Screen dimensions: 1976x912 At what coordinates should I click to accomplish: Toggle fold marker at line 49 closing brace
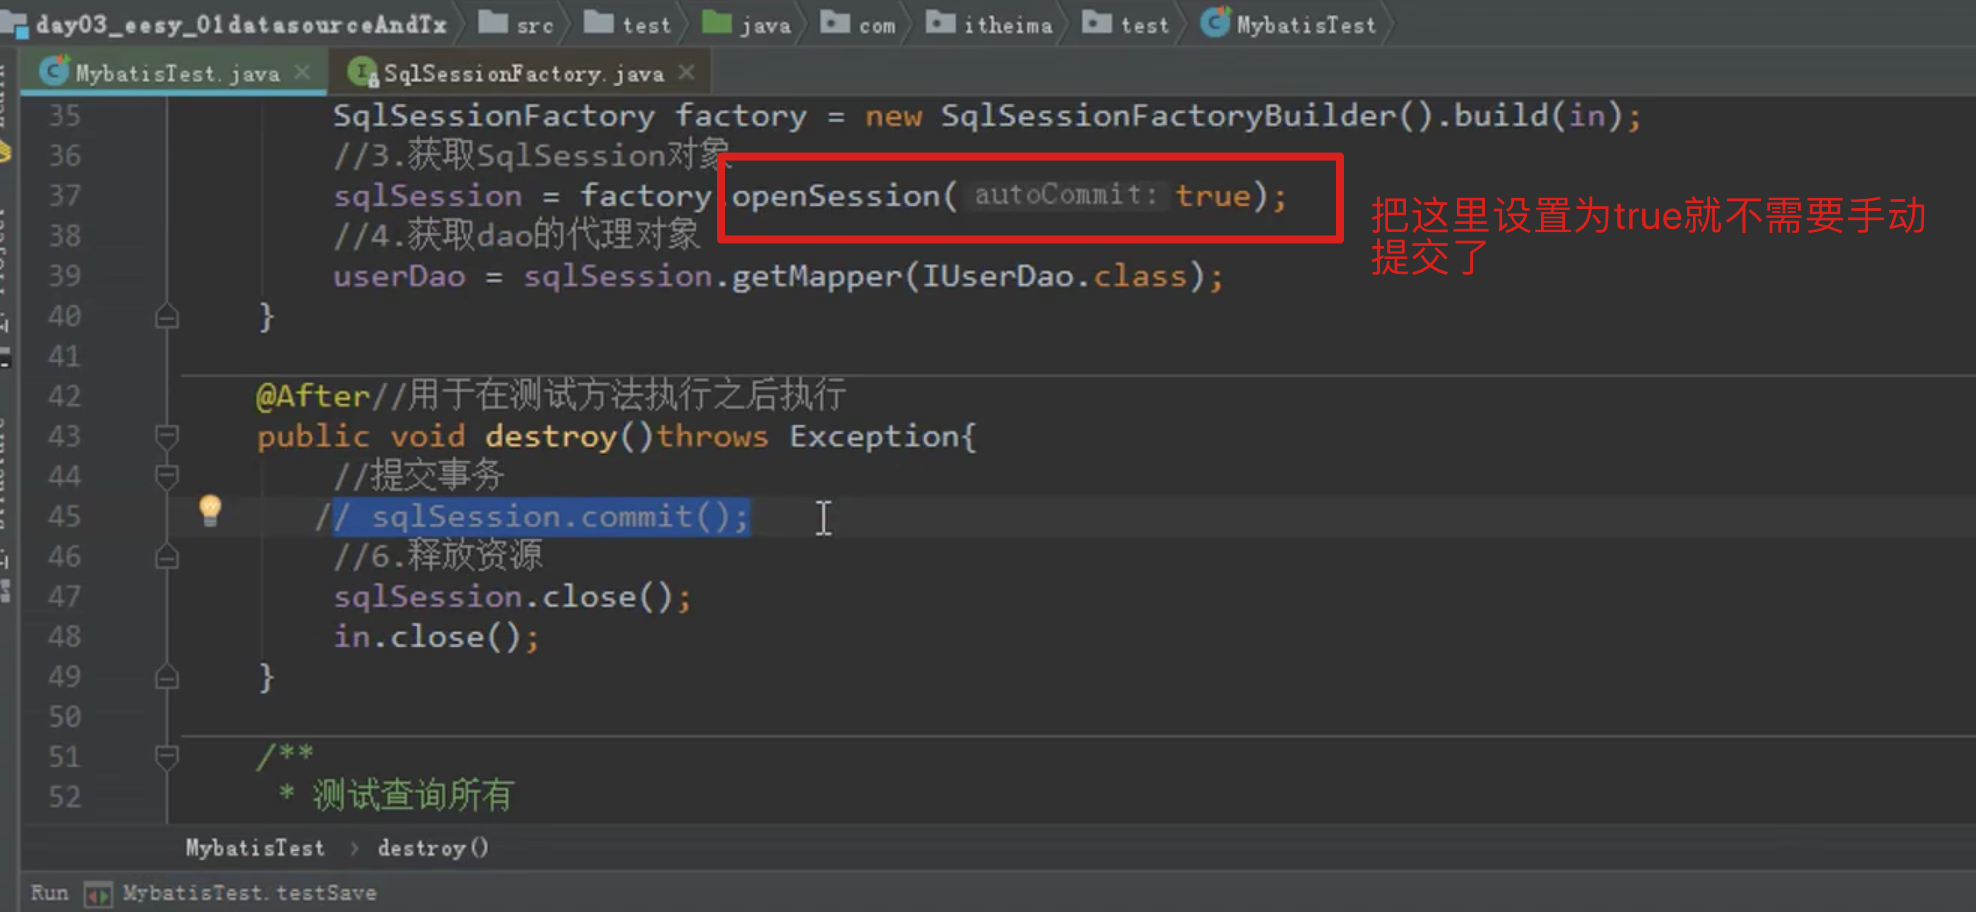coord(167,678)
